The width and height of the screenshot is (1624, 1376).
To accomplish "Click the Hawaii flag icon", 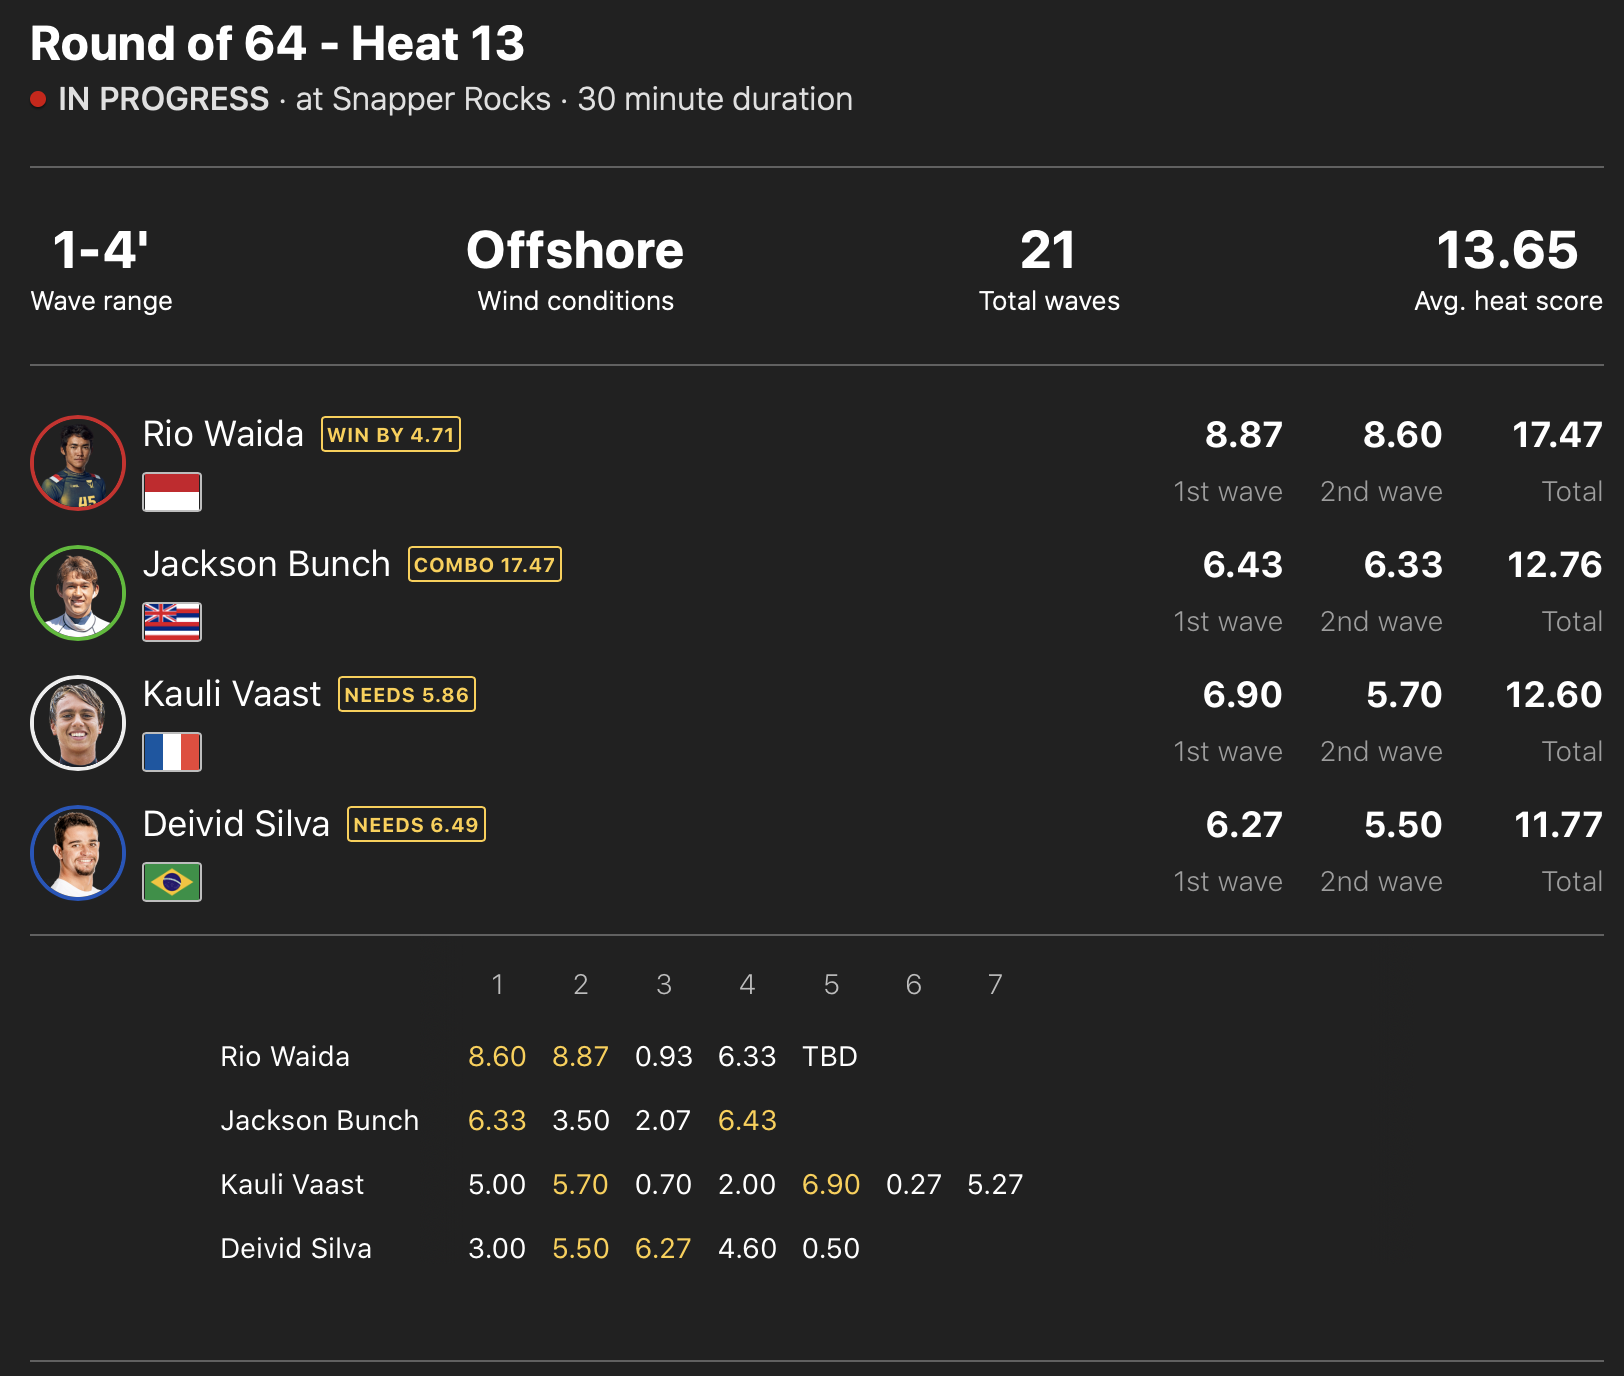I will [x=172, y=622].
